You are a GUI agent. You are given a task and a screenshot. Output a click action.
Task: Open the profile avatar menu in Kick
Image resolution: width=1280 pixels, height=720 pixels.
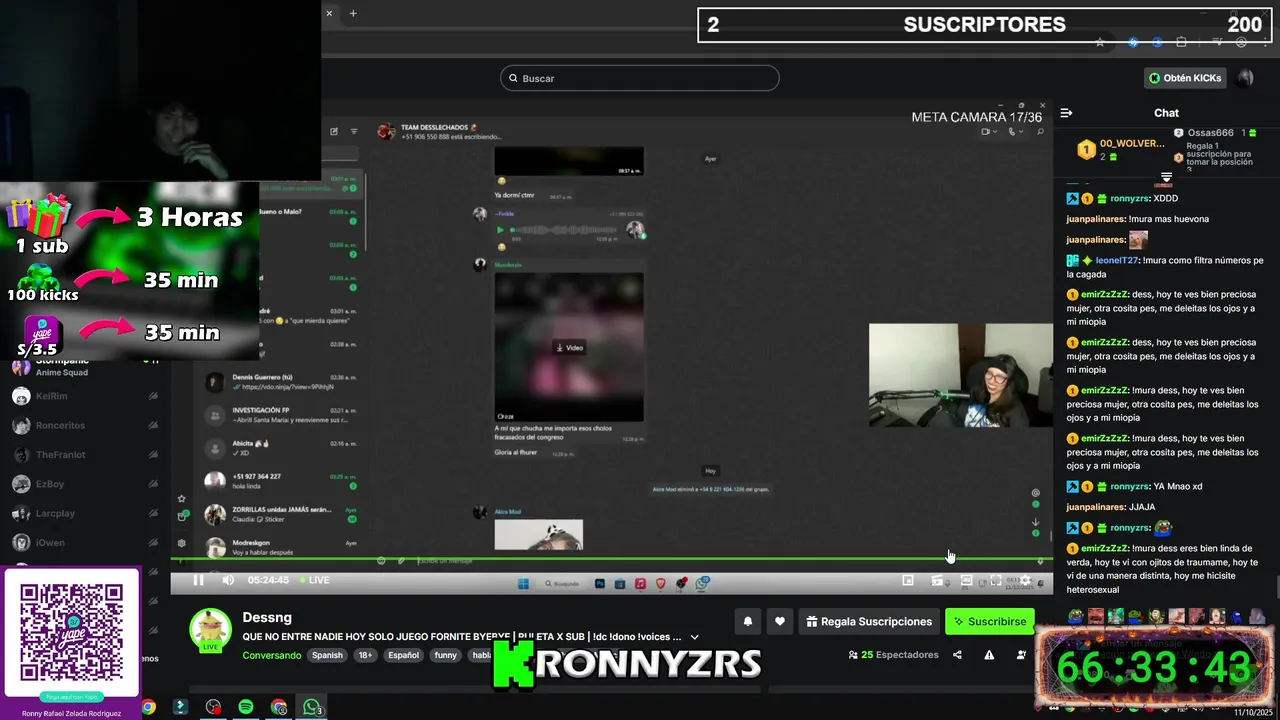[x=1245, y=78]
